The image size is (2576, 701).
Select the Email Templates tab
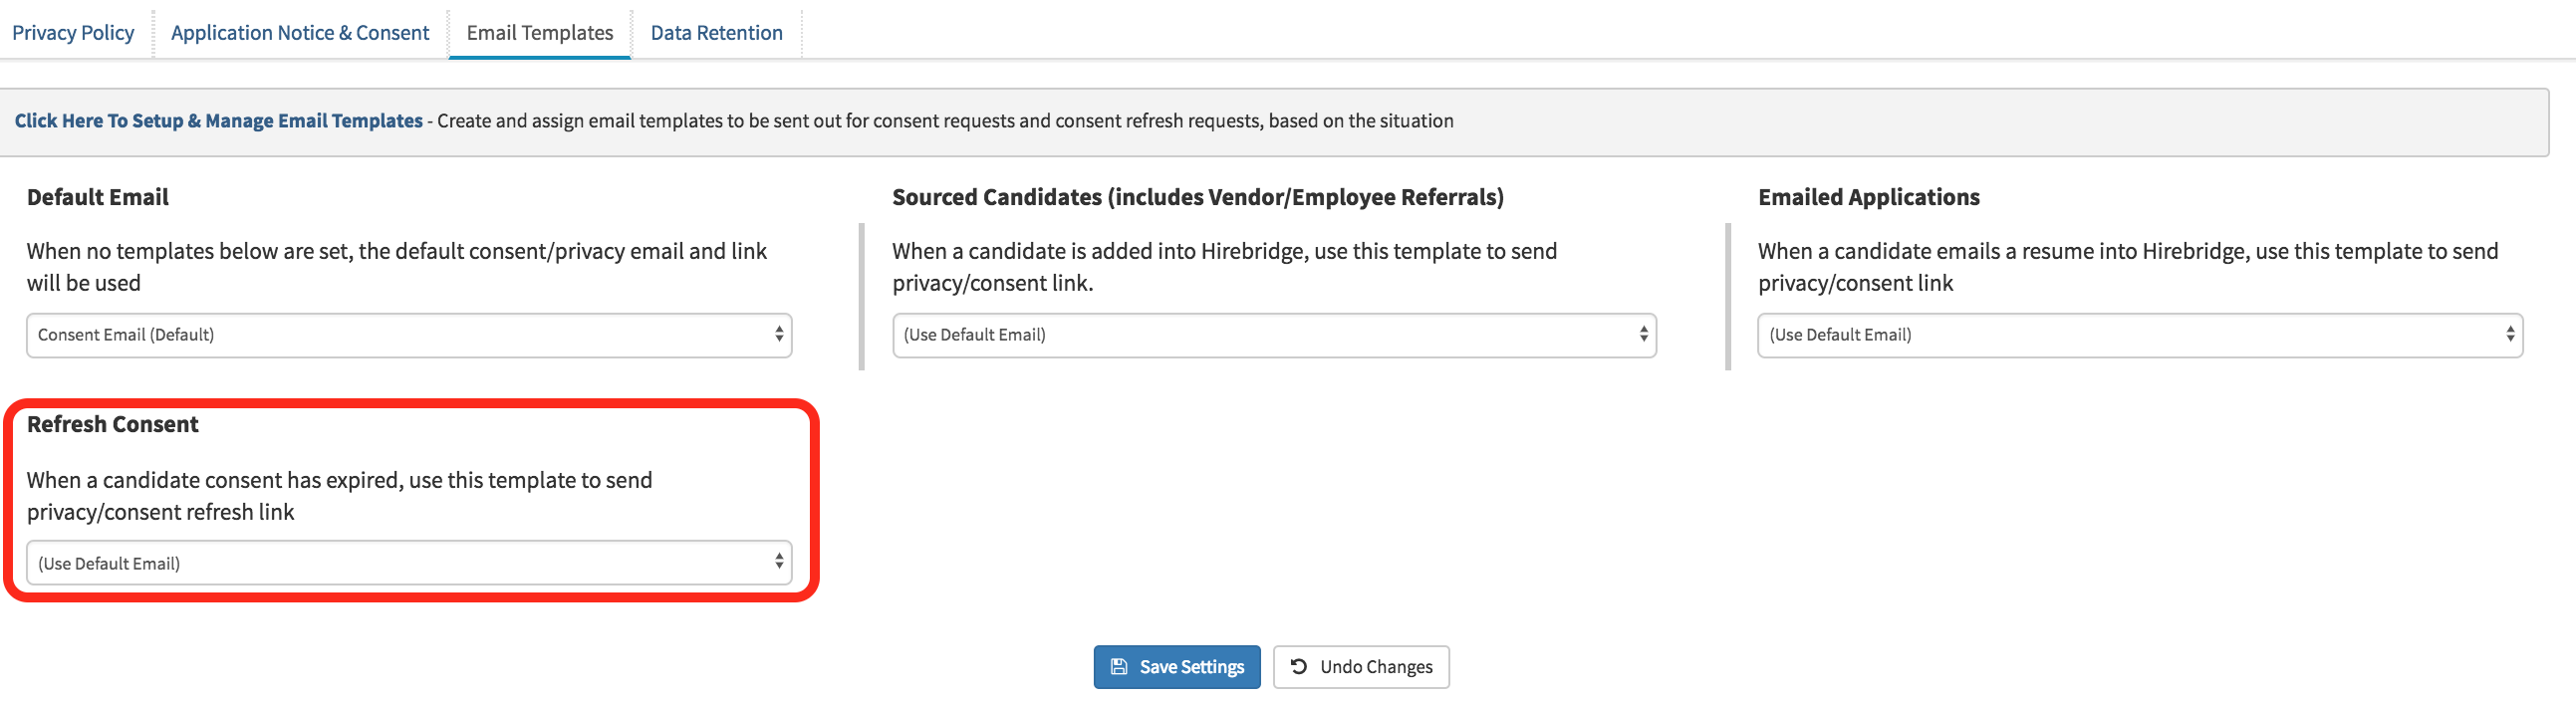(x=539, y=31)
